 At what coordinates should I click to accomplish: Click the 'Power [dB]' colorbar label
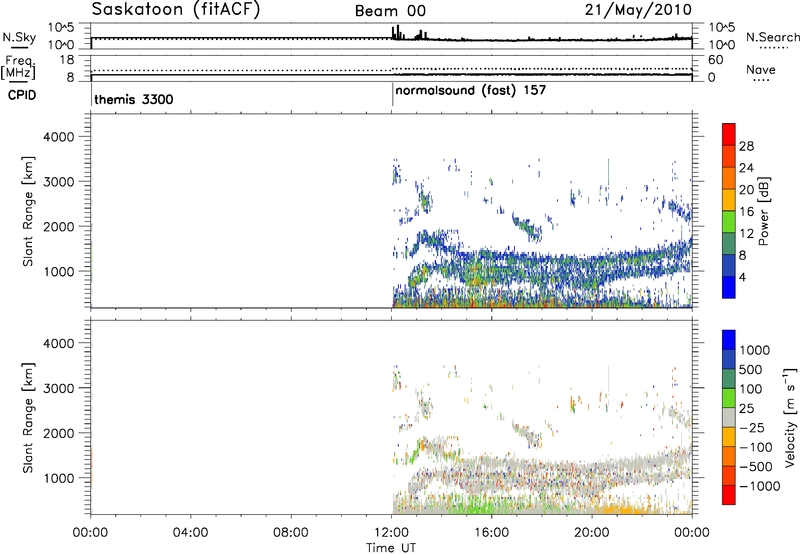click(x=764, y=211)
